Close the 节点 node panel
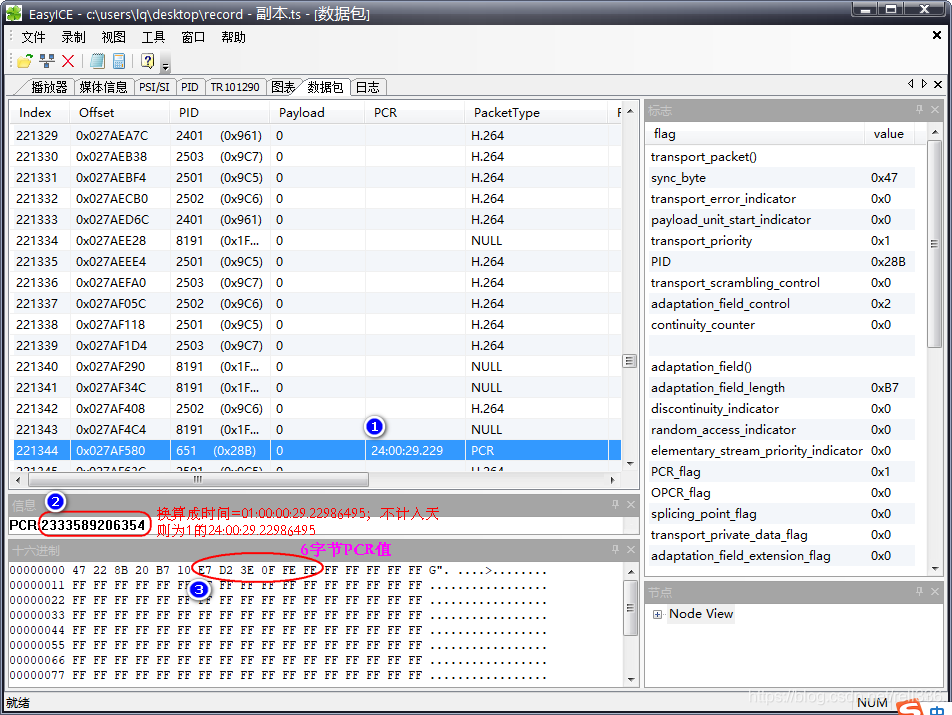Image resolution: width=952 pixels, height=715 pixels. [935, 591]
